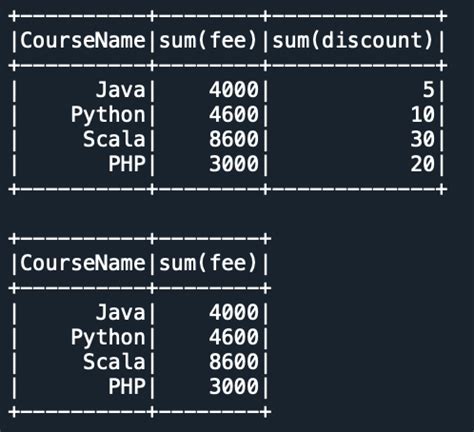Select Java in the second table

tap(121, 312)
